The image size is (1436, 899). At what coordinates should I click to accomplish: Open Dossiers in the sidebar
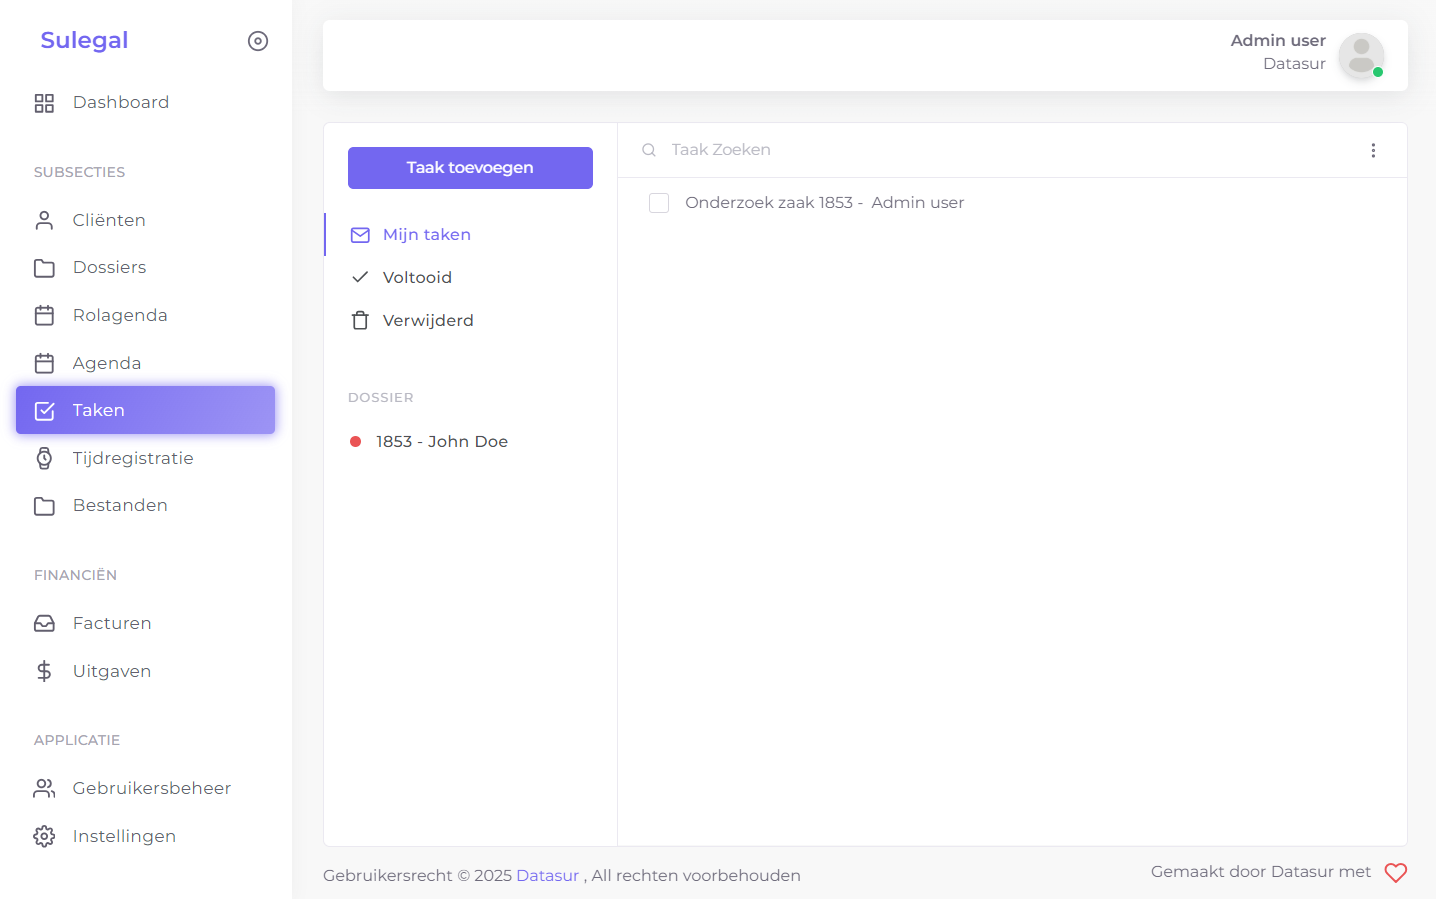pos(109,267)
